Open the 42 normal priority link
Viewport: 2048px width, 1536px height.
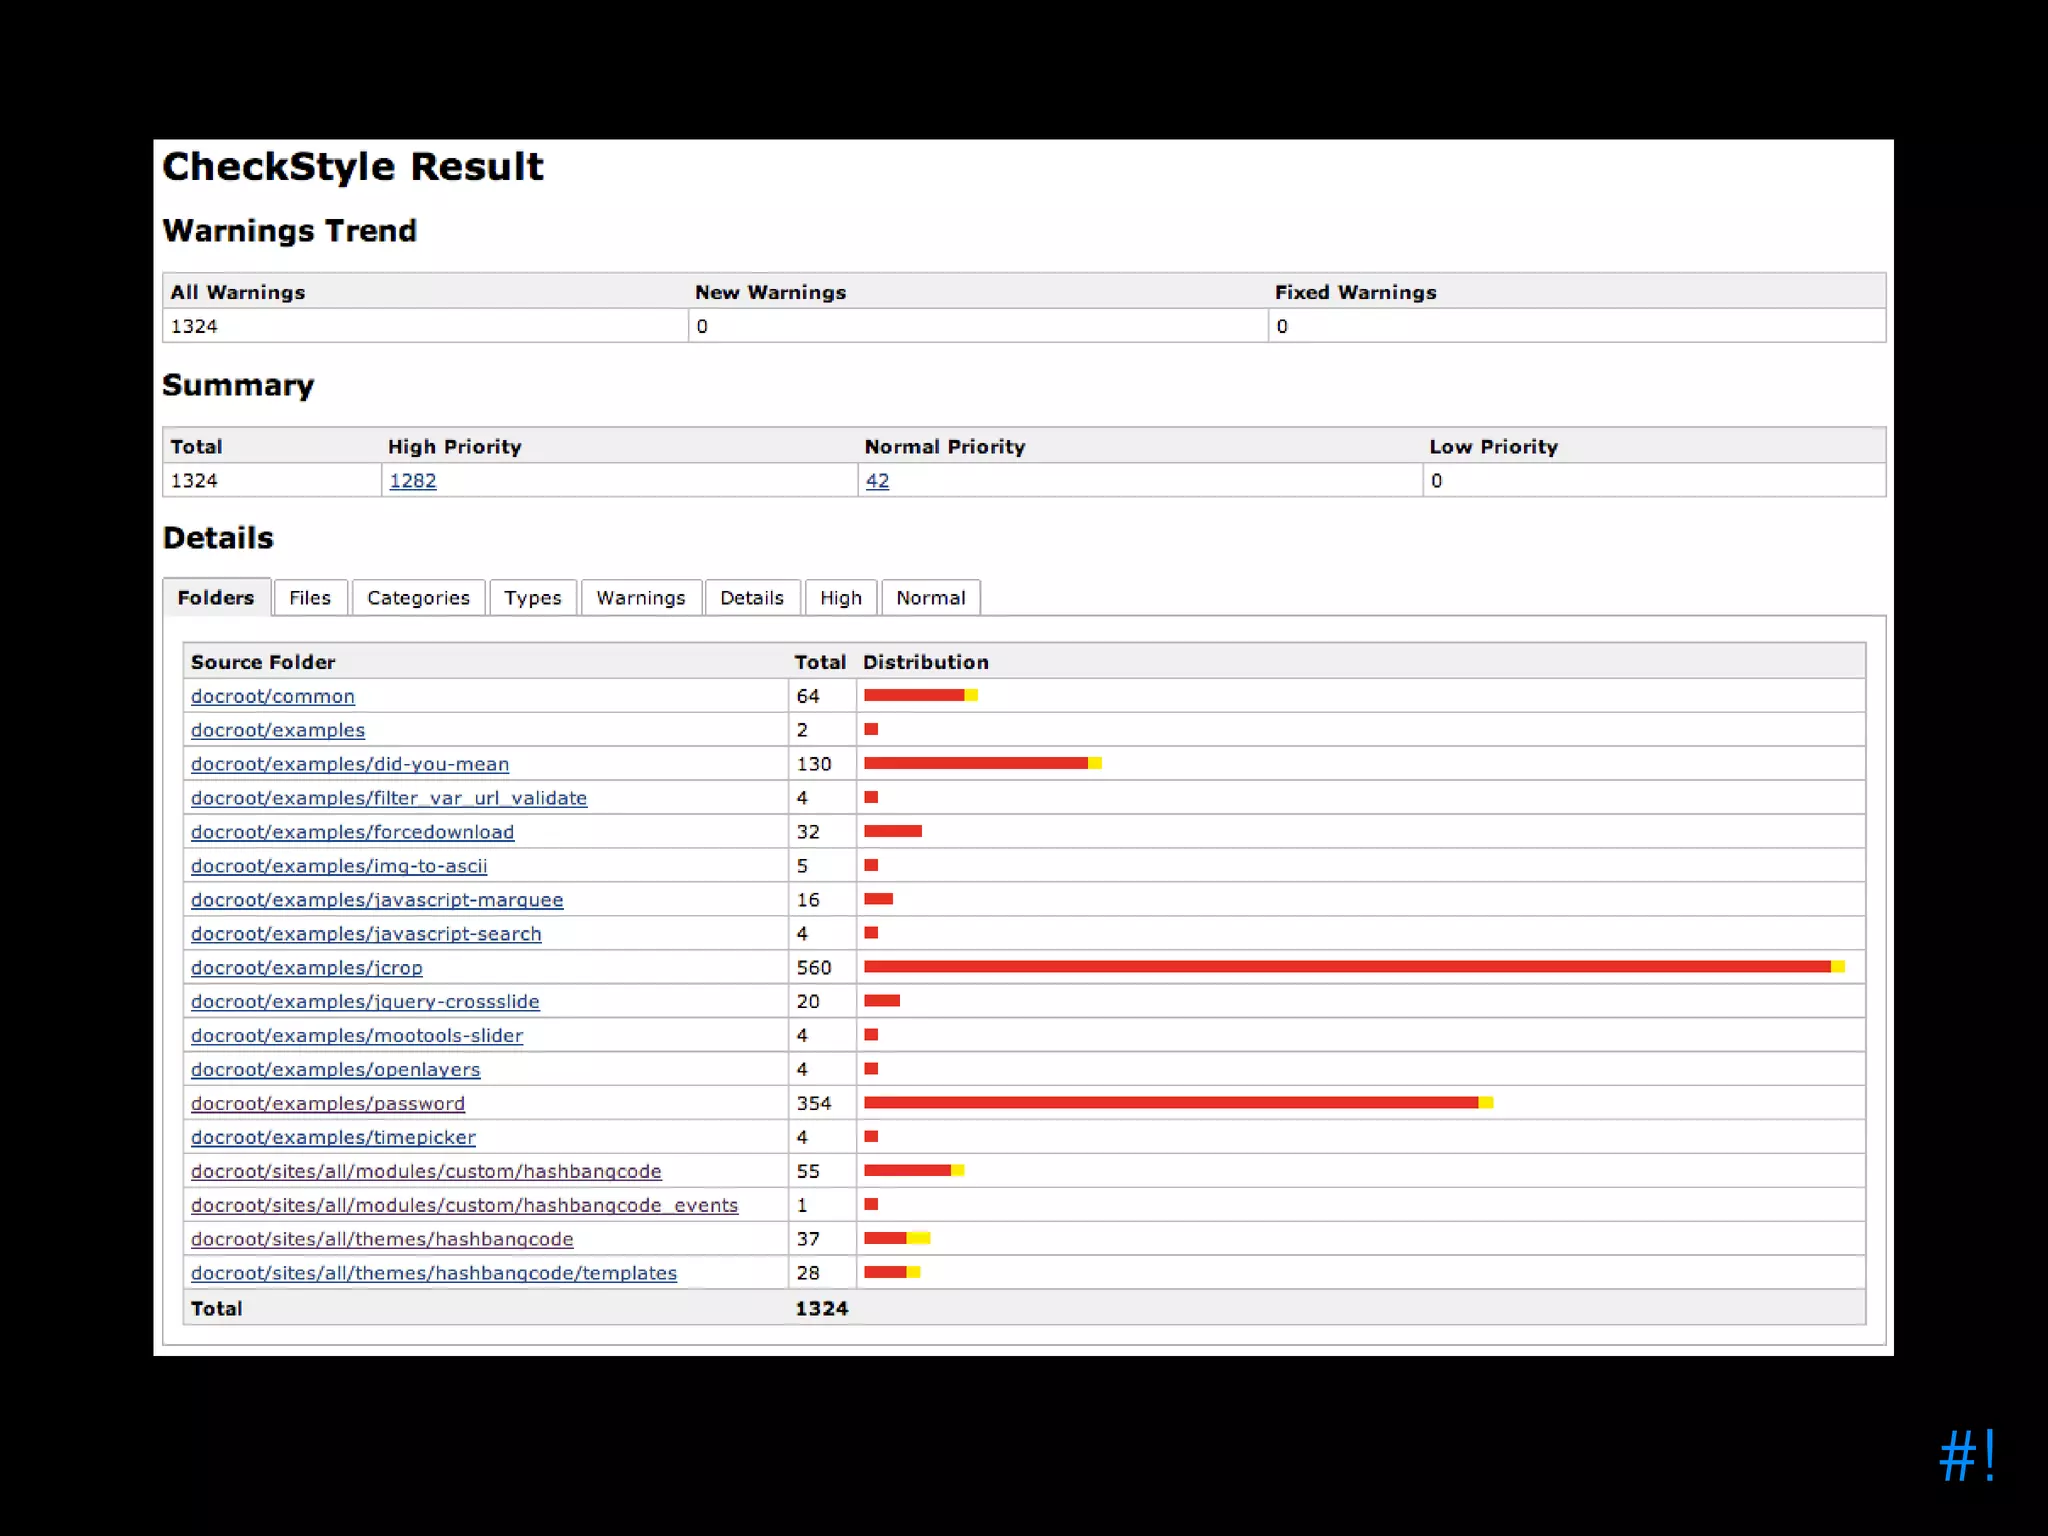tap(877, 481)
